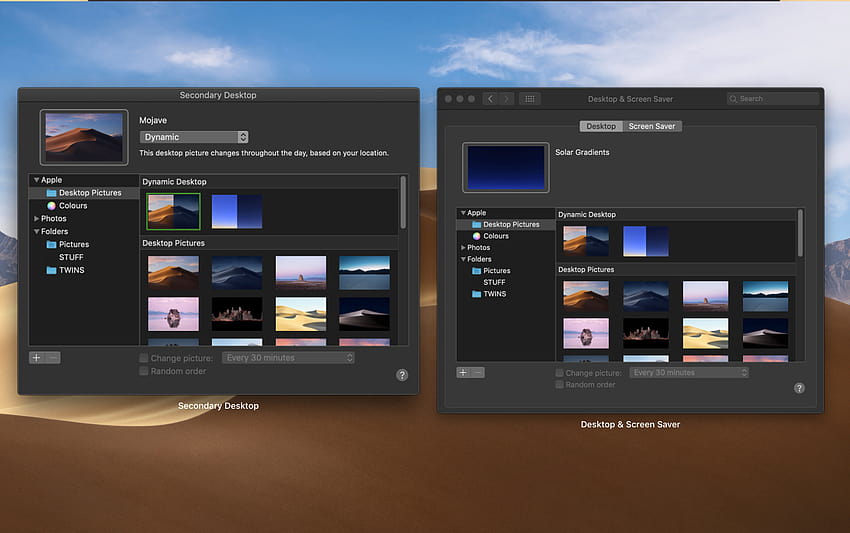
Task: Switch to the Desktop tab
Action: click(601, 126)
